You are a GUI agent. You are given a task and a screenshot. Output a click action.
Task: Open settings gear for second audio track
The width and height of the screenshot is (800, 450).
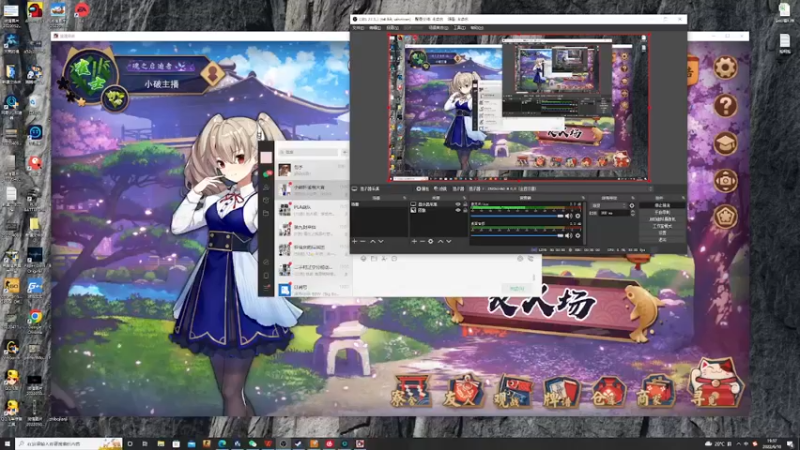(x=578, y=236)
